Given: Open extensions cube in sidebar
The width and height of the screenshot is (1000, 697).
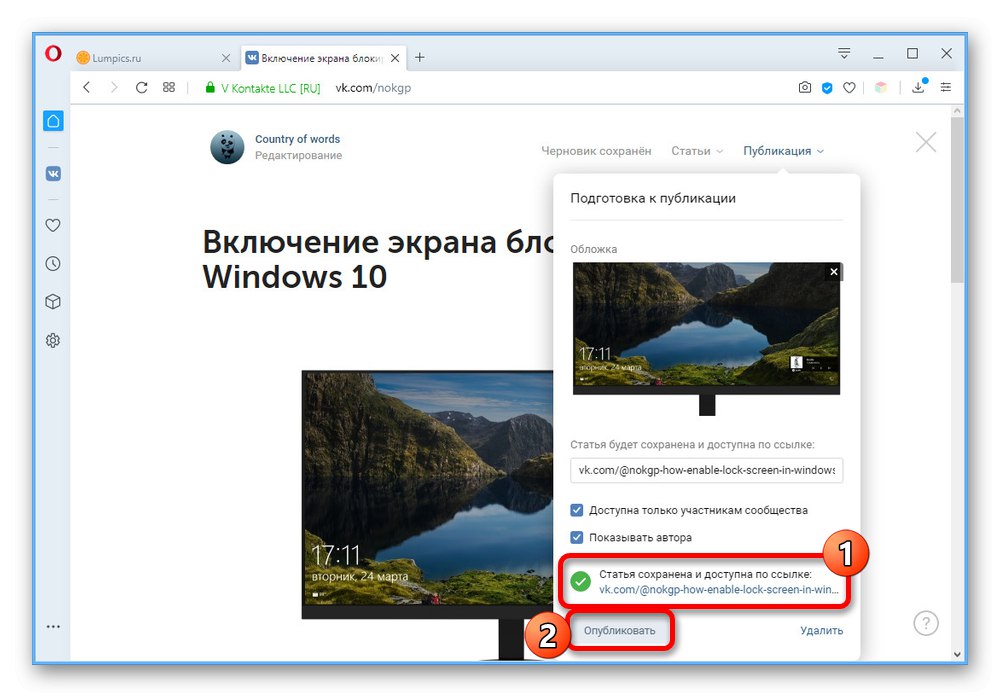Looking at the screenshot, I should coord(53,302).
